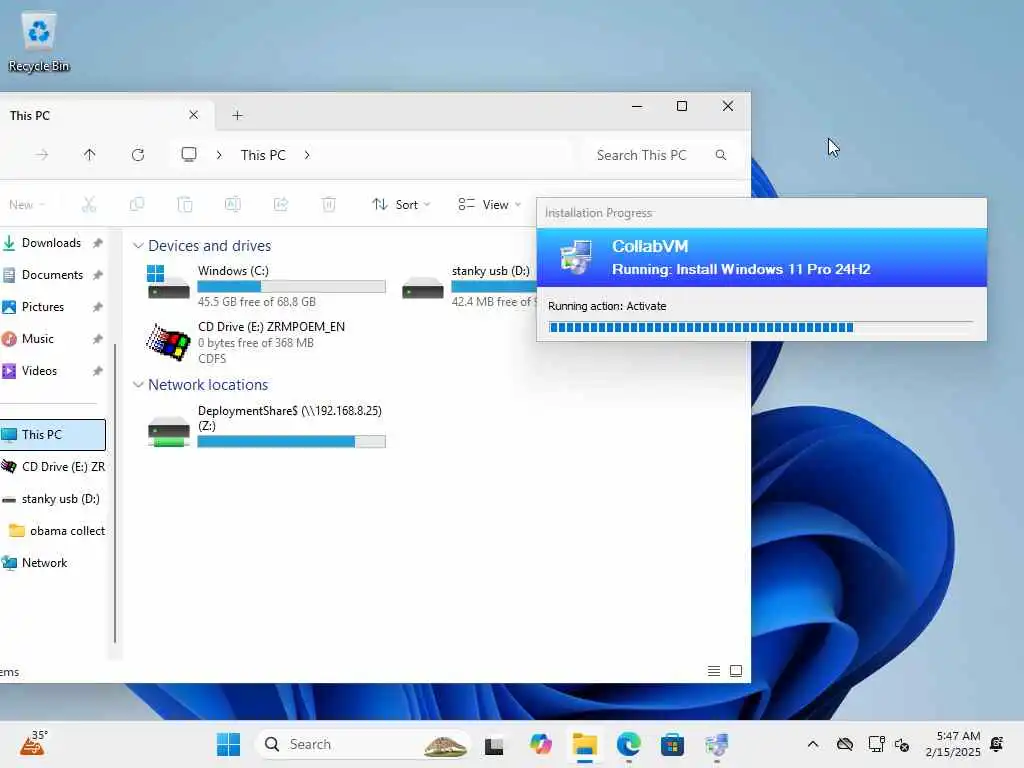The height and width of the screenshot is (768, 1024).
Task: Expand the chevron after This PC in breadcrumb
Action: 307,155
